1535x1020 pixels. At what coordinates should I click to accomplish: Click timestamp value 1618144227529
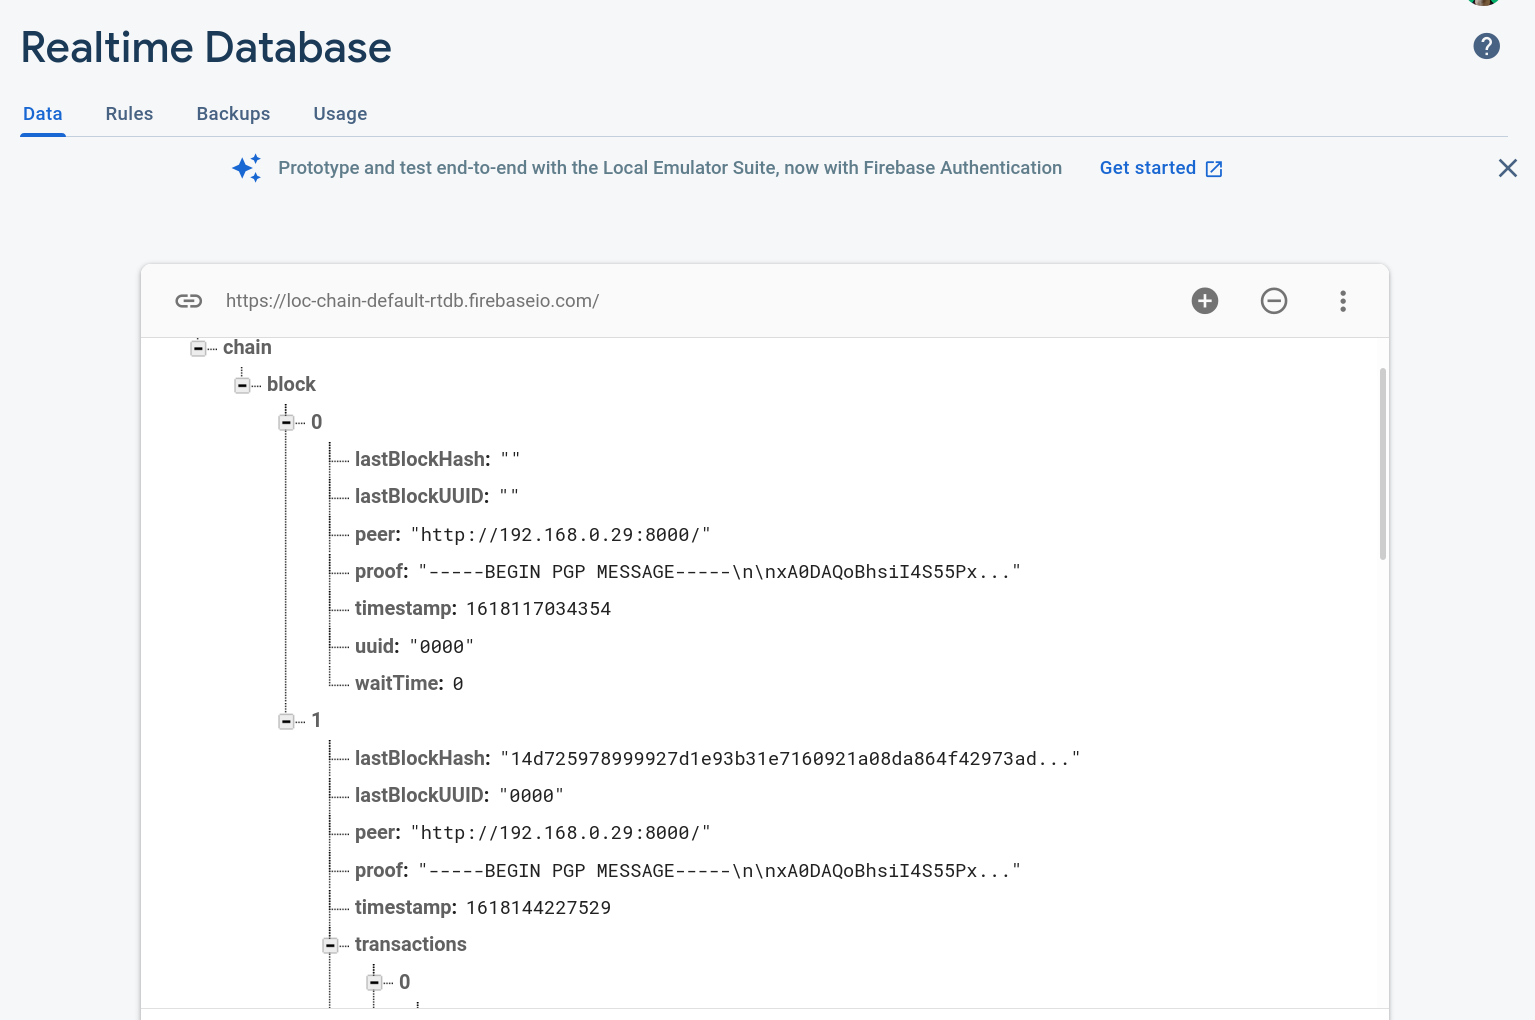tap(538, 907)
